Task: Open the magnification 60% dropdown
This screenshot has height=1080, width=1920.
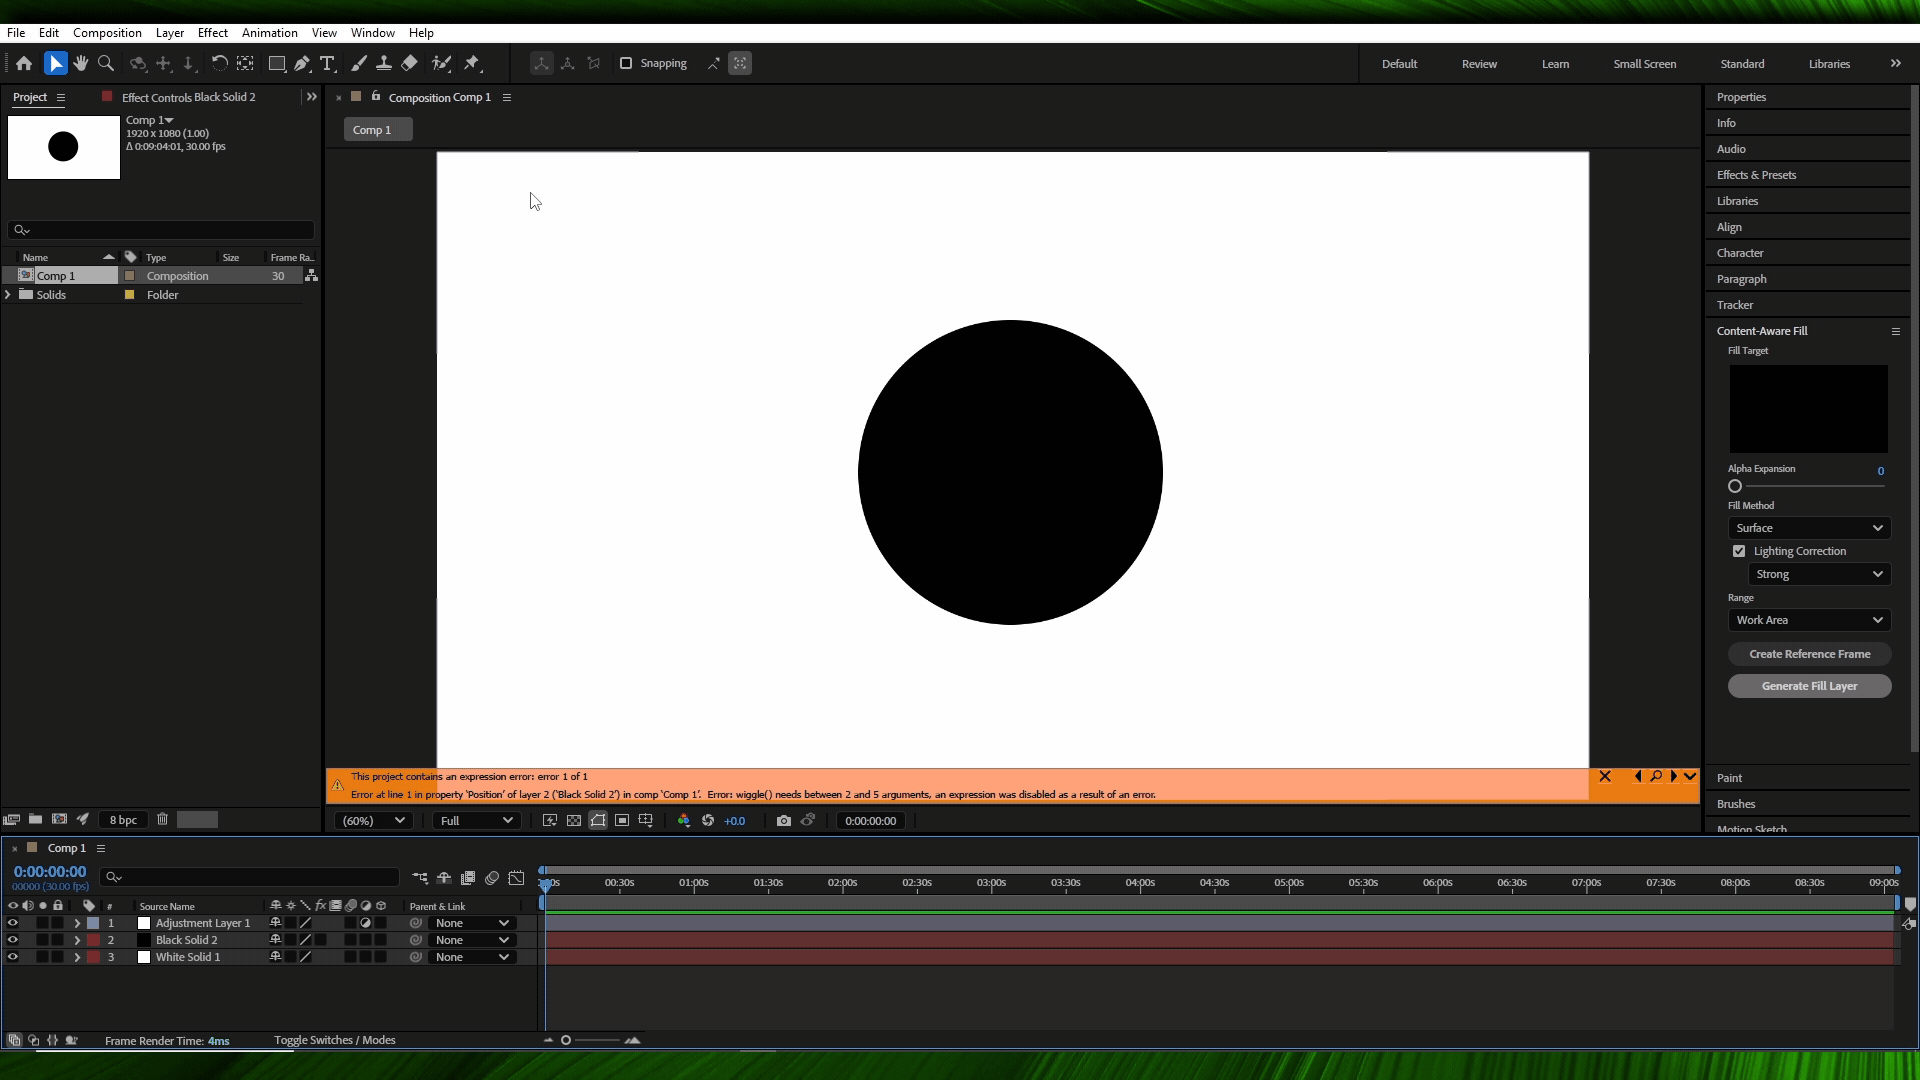Action: (373, 821)
